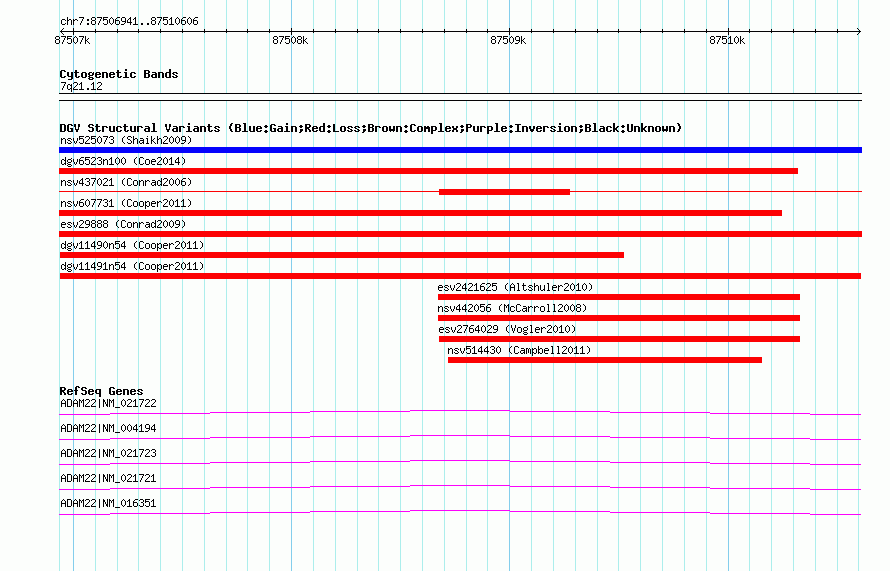890x571 pixels.
Task: Click the nsv525073 (Shaikh2009) label
Action: [x=126, y=140]
